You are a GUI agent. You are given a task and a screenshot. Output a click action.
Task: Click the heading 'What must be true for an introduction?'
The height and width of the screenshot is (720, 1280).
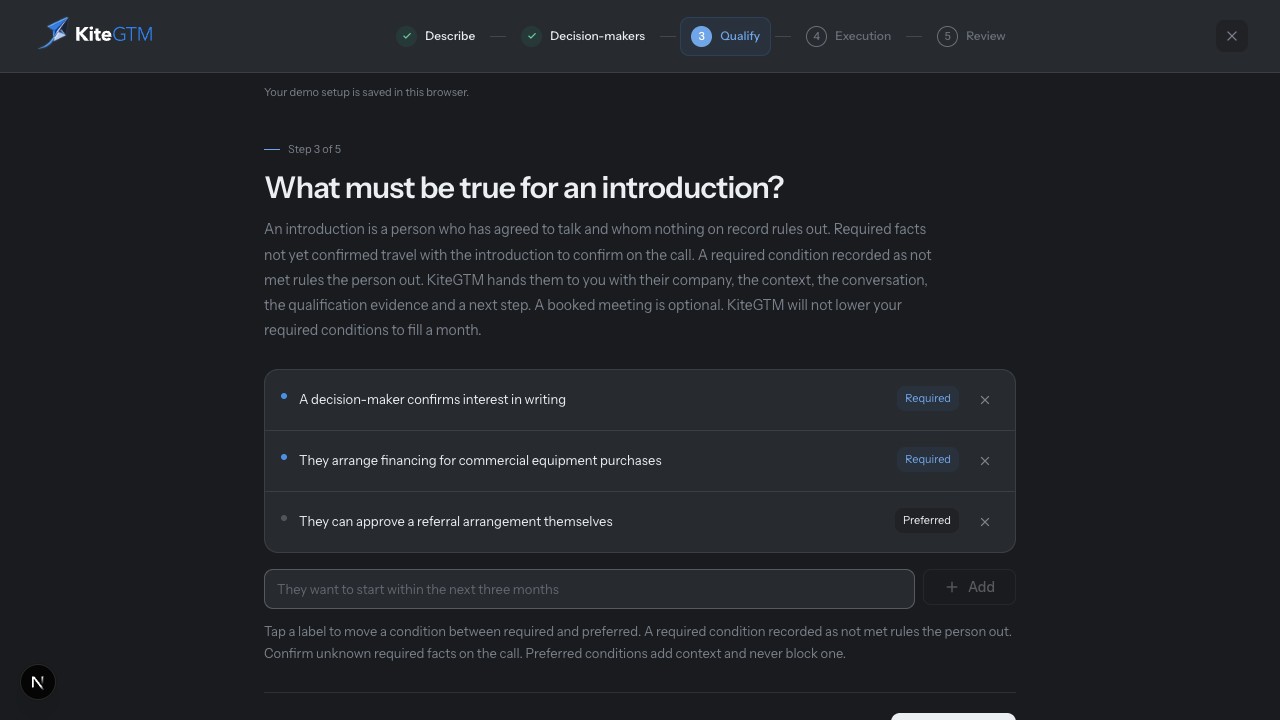pos(524,187)
